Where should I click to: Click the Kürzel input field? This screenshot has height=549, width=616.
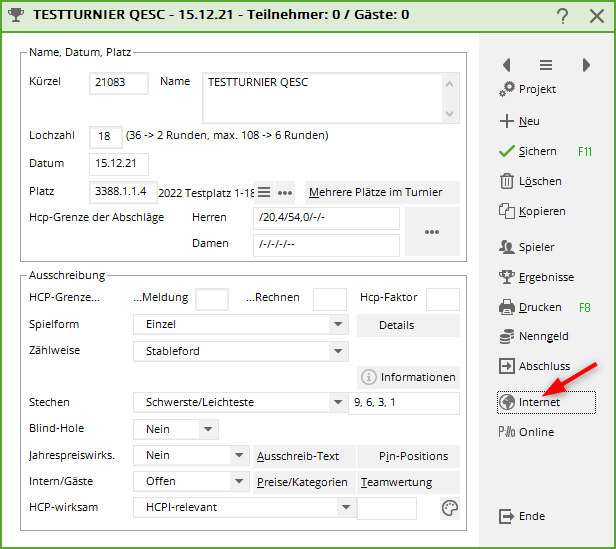(118, 83)
